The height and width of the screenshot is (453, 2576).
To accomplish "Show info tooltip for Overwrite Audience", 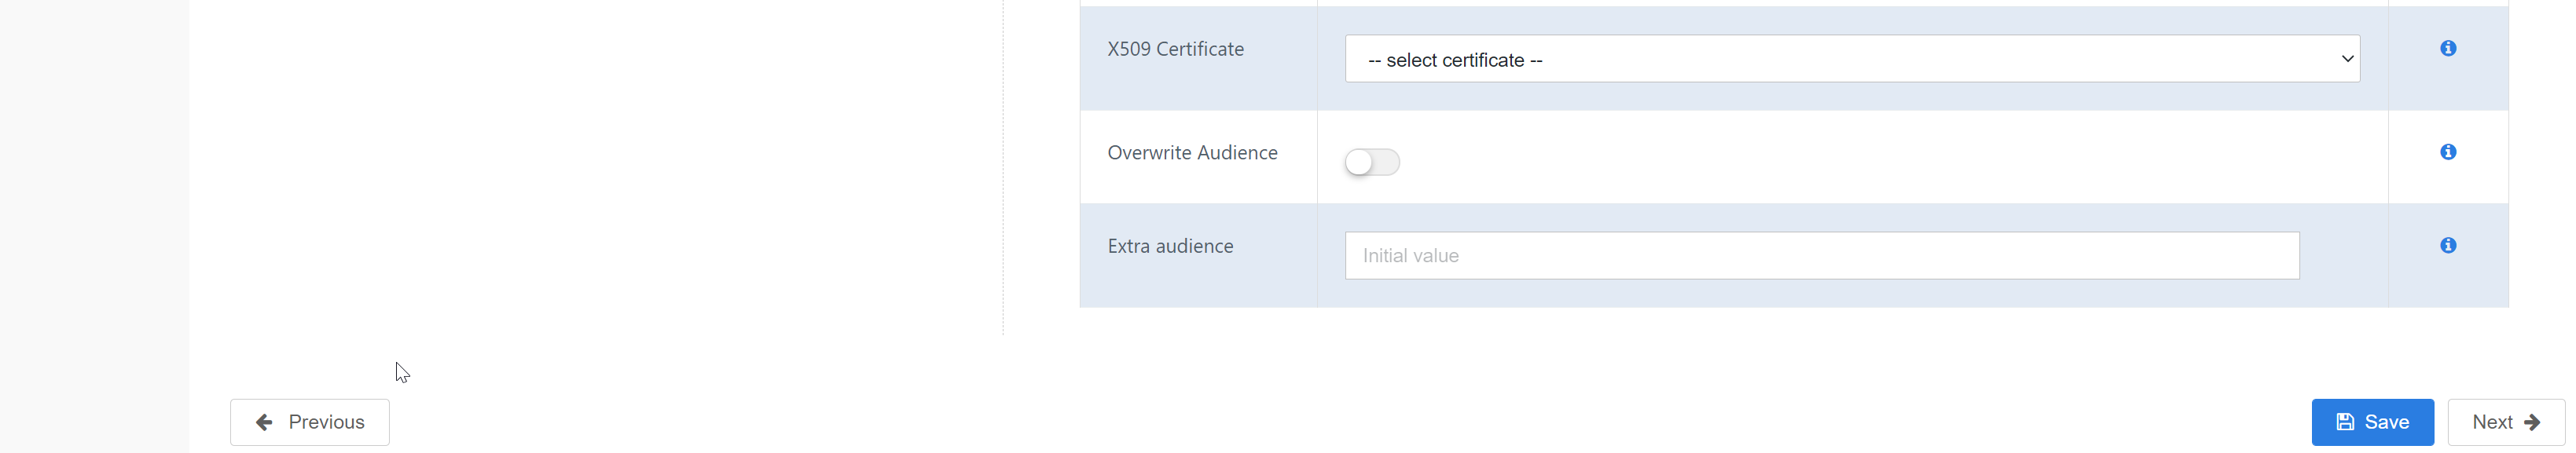I will [2447, 152].
